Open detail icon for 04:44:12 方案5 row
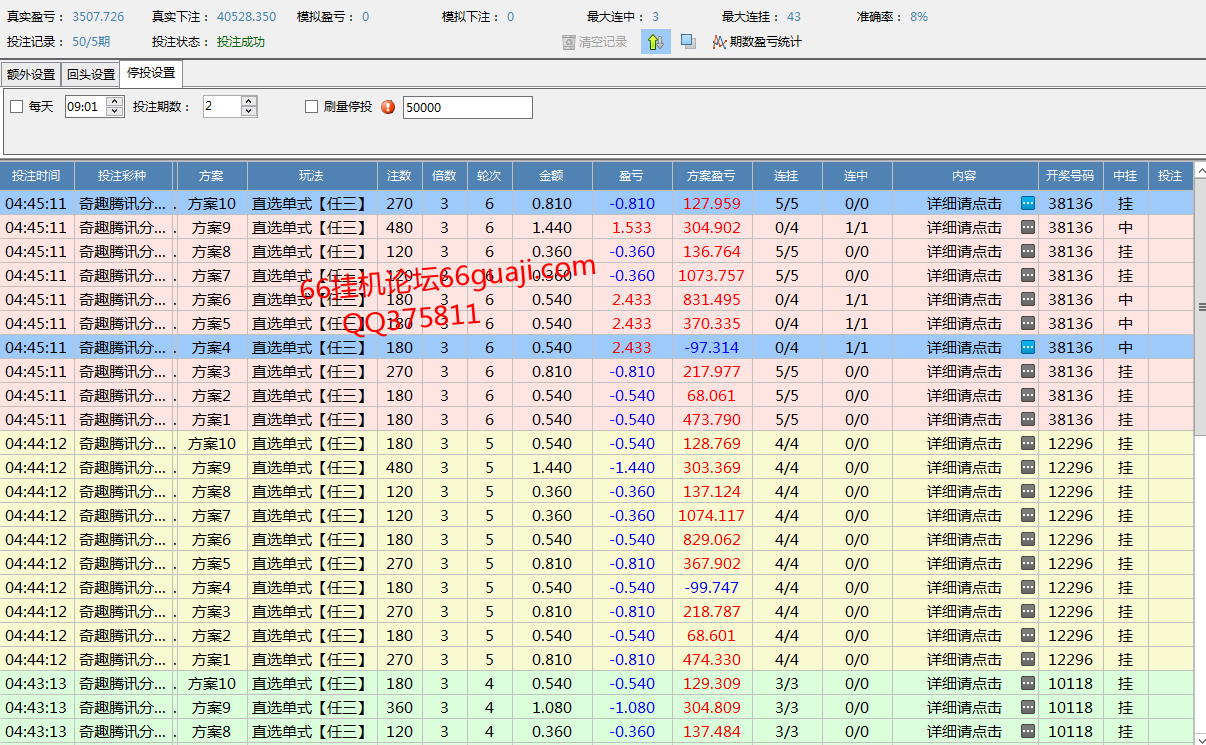 click(x=1028, y=563)
